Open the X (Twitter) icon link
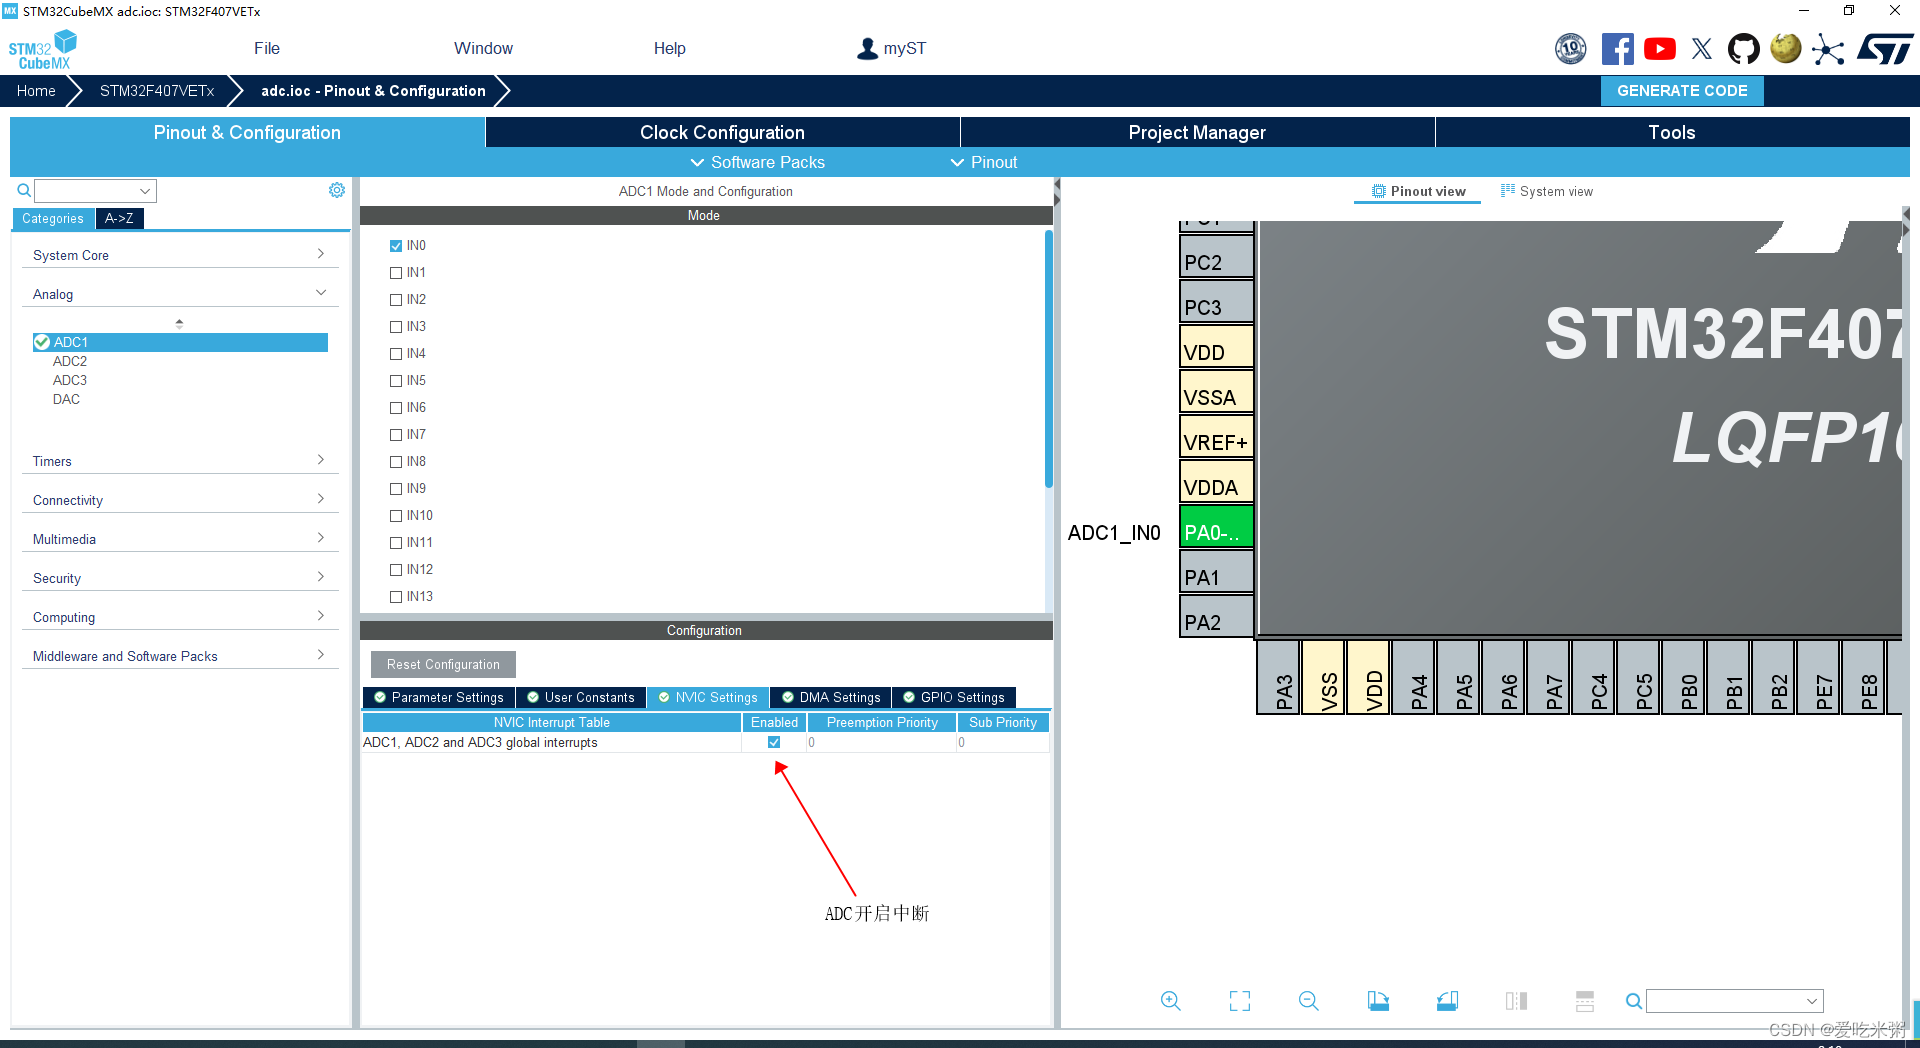 pyautogui.click(x=1702, y=48)
